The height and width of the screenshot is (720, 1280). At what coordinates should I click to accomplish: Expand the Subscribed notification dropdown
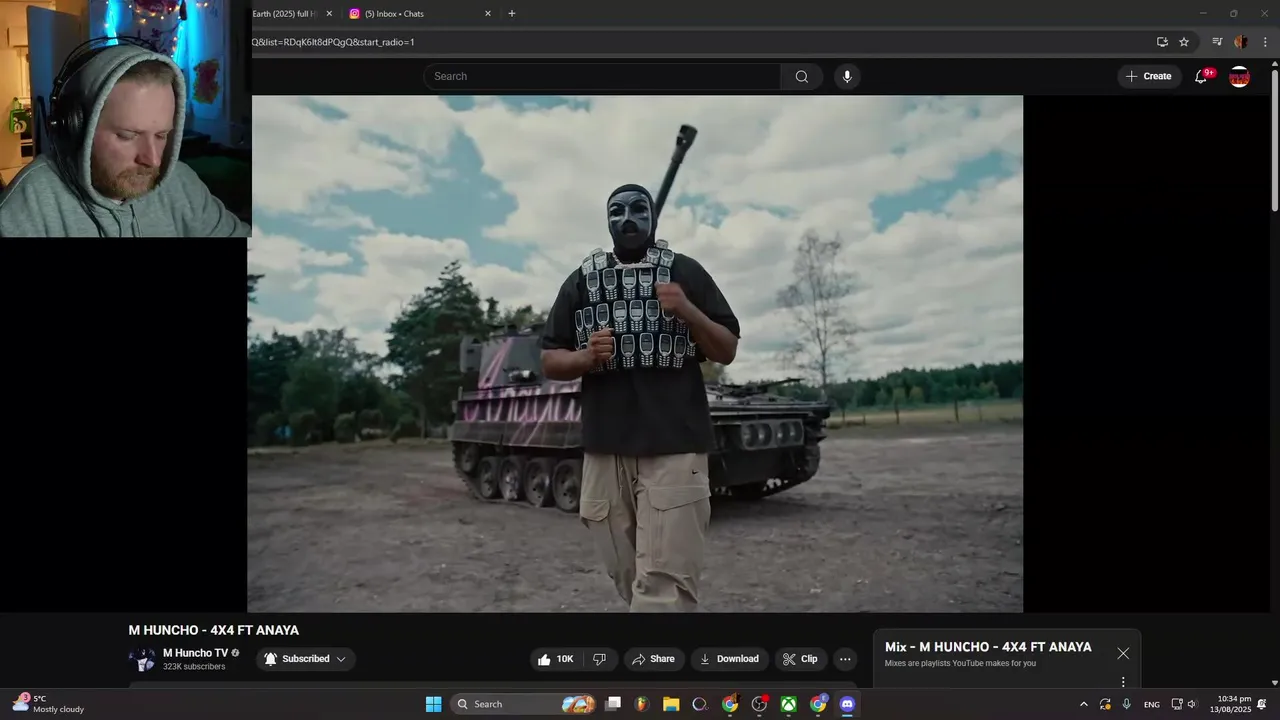[306, 659]
